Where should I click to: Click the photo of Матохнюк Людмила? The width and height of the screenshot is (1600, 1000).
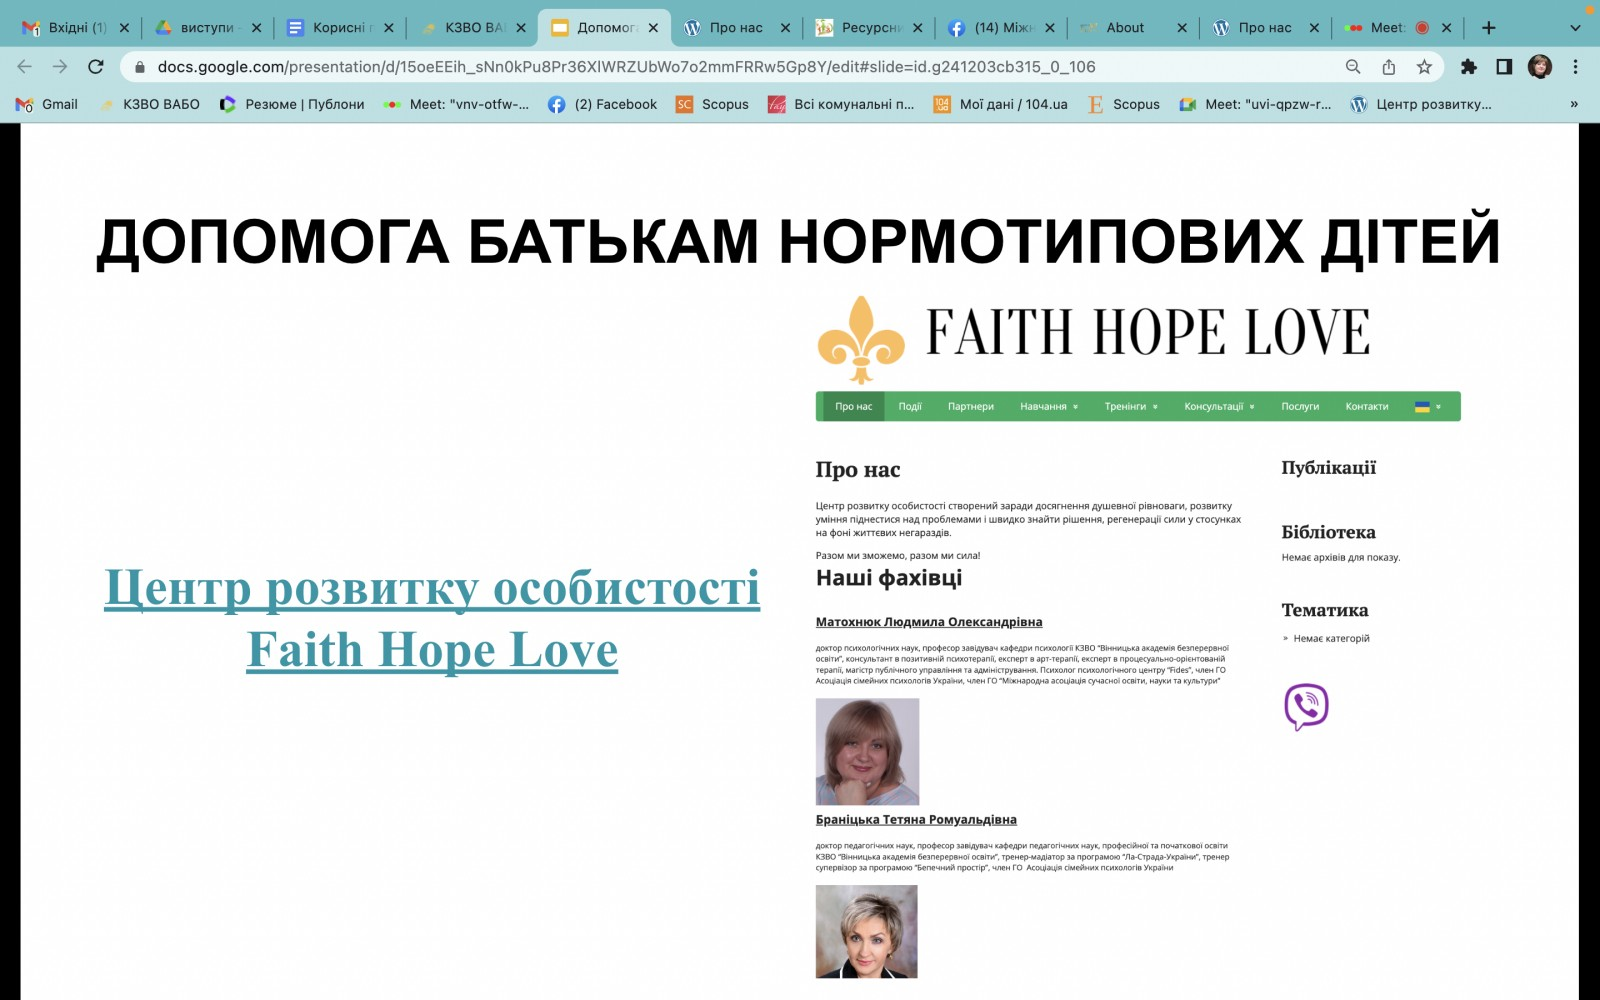point(867,751)
